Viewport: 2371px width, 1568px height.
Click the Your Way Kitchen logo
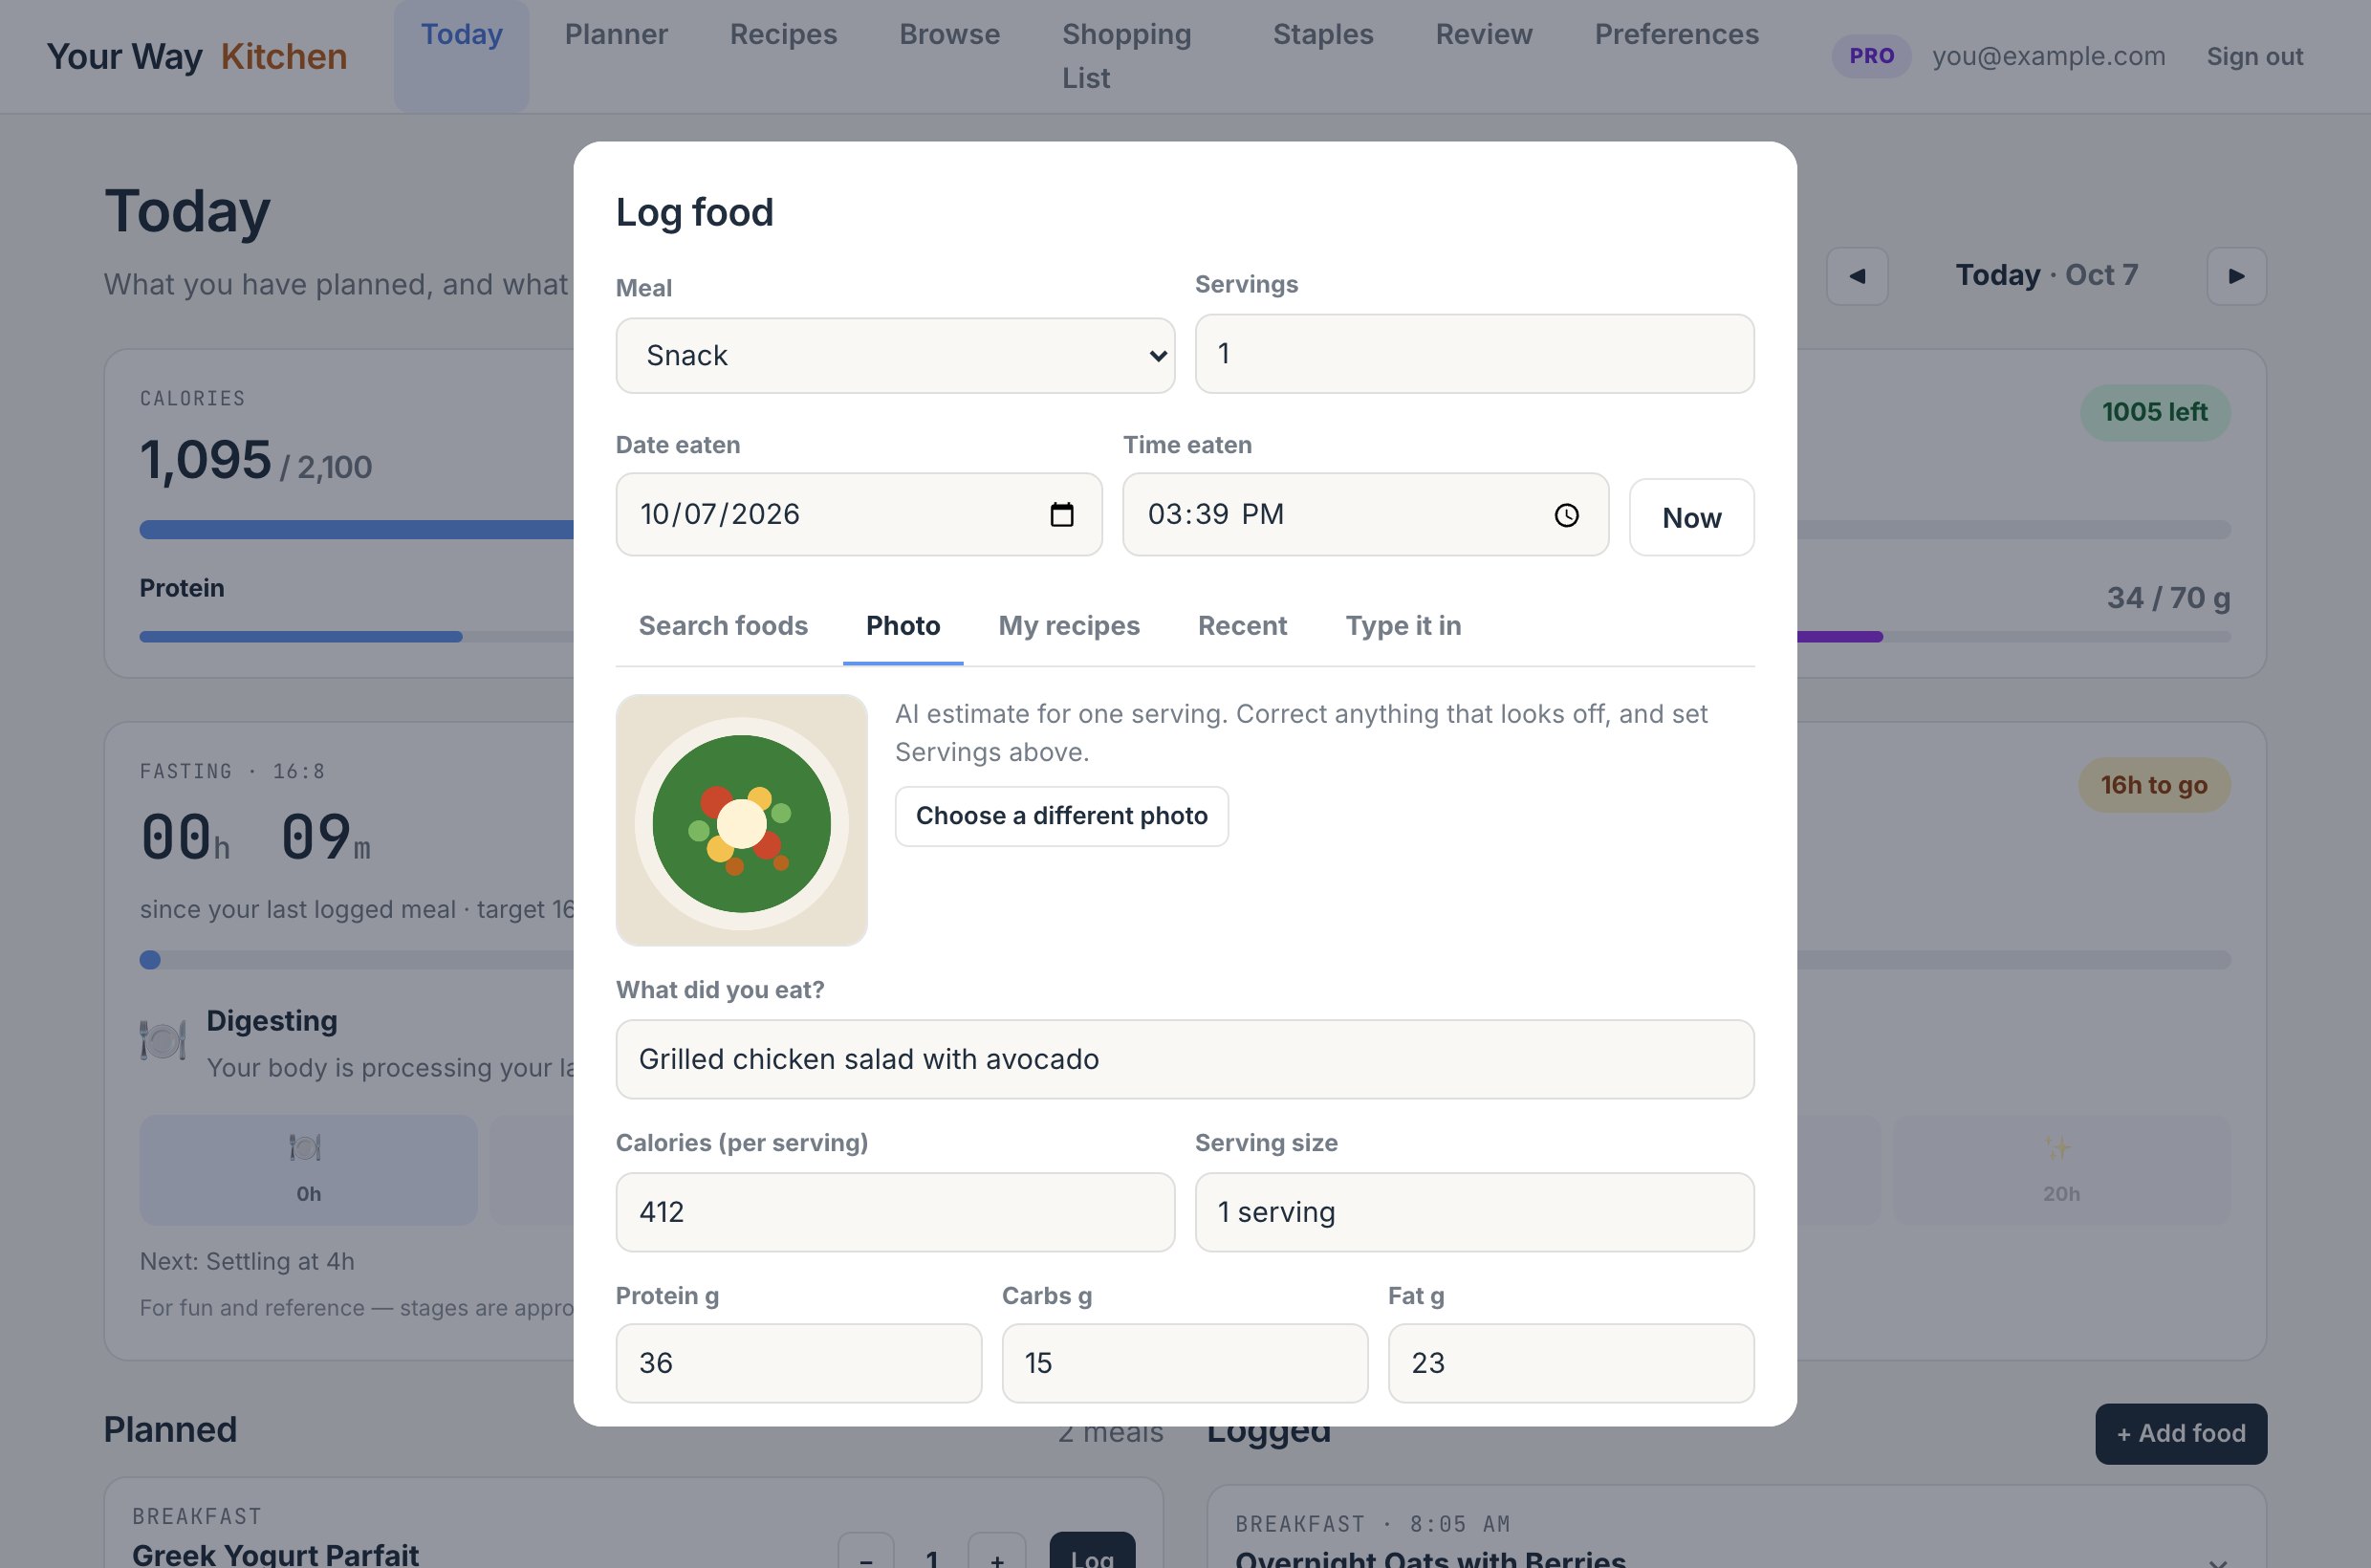pos(196,56)
